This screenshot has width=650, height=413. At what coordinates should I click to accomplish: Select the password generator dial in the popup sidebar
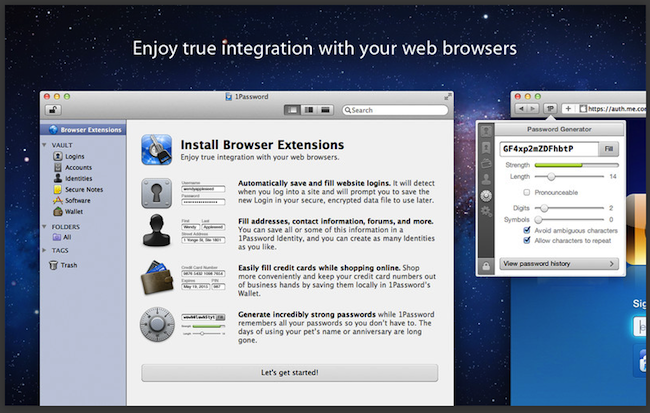486,195
